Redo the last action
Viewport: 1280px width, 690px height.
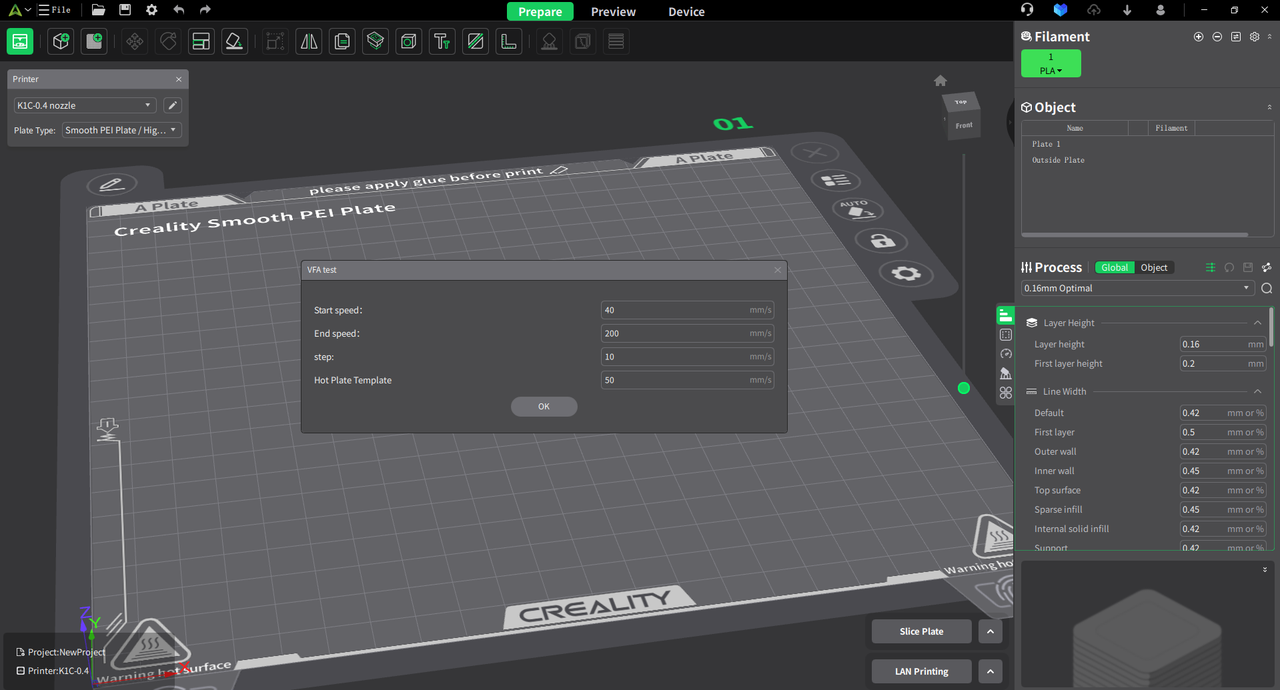pos(205,10)
